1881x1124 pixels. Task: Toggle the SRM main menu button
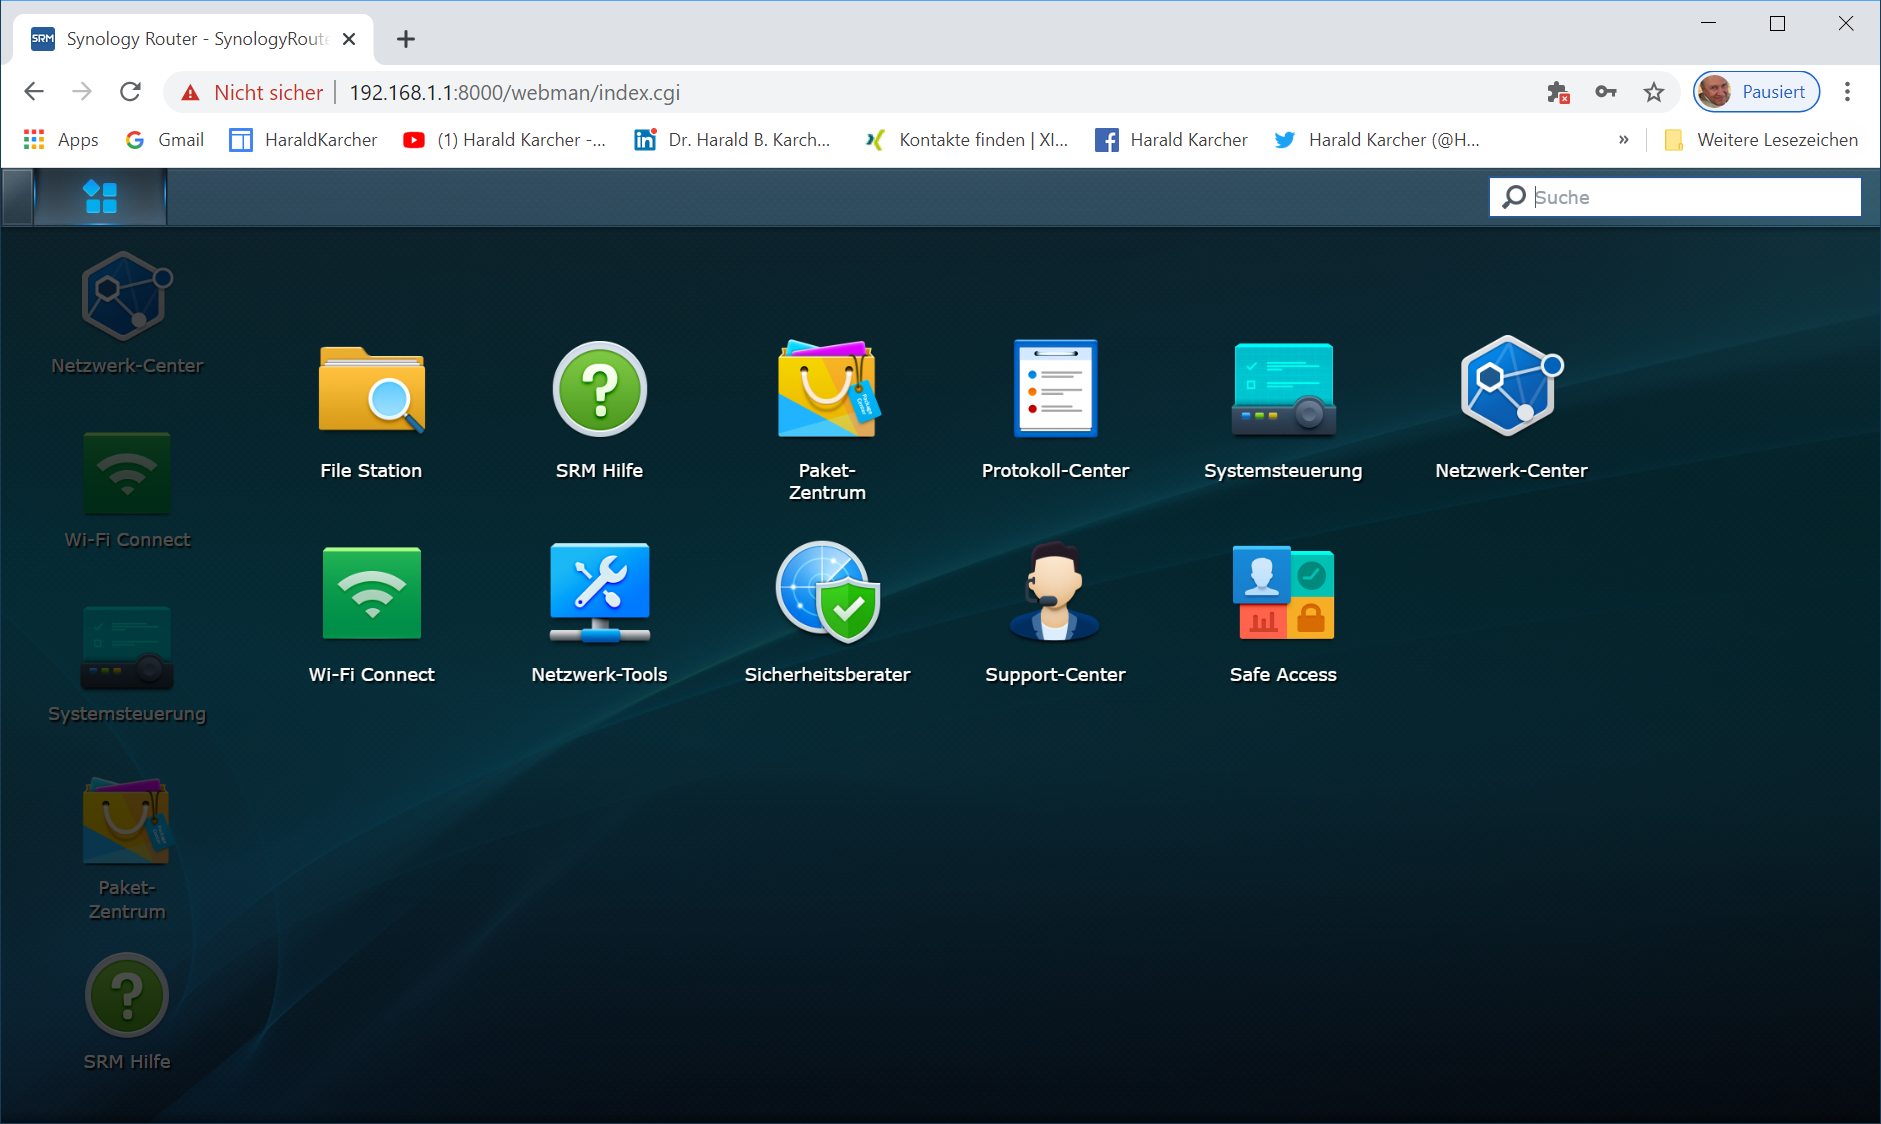click(100, 197)
